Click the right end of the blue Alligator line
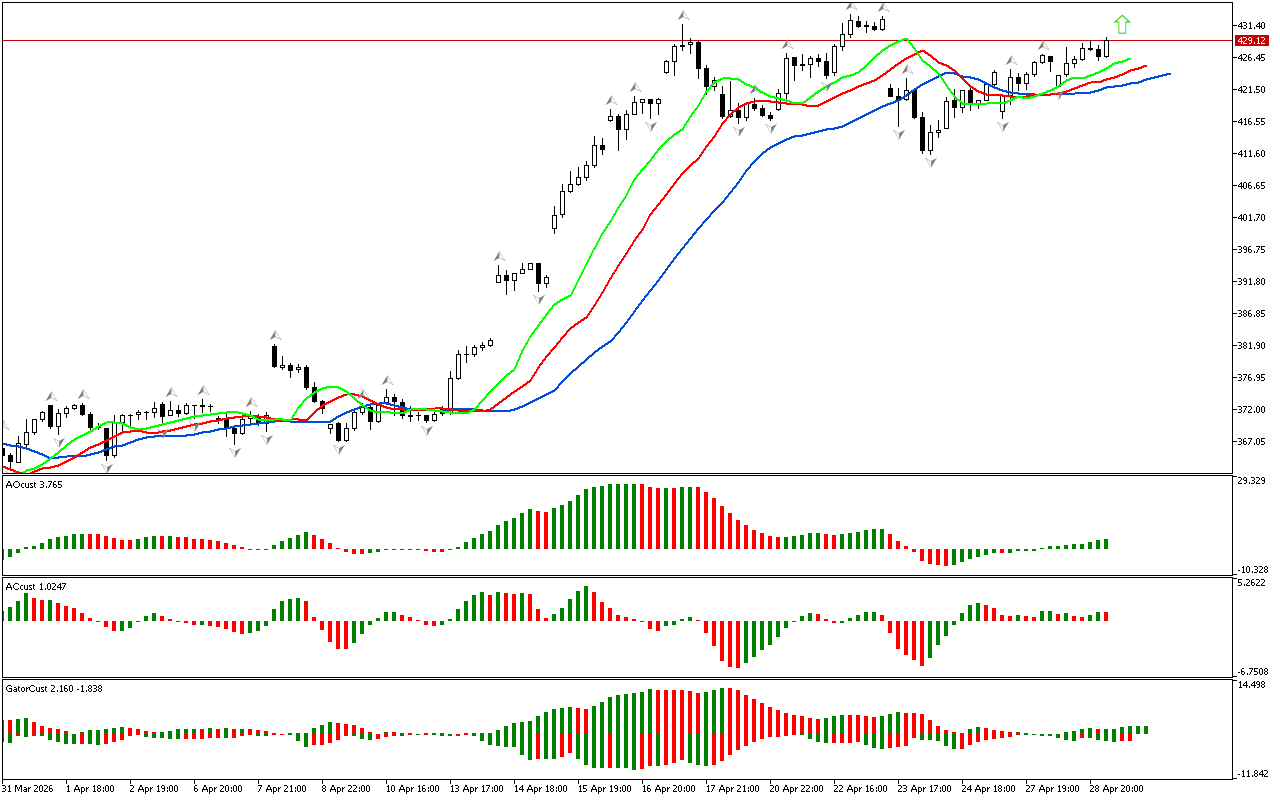Viewport: 1280px width, 800px height. coord(1168,74)
